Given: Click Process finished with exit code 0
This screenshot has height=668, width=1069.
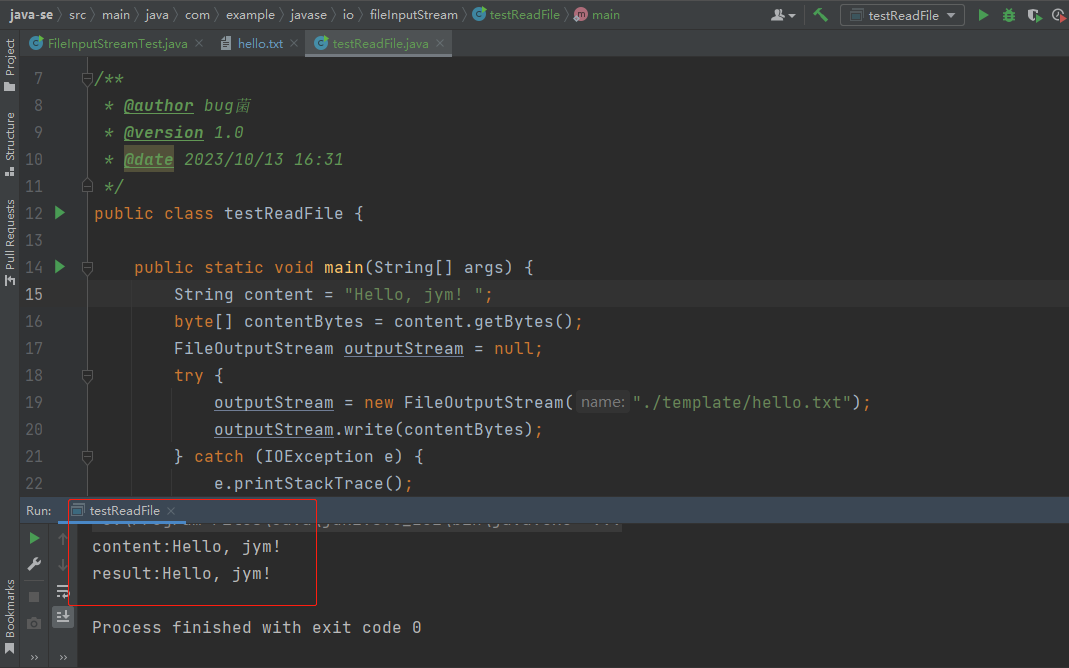Looking at the screenshot, I should tap(256, 628).
